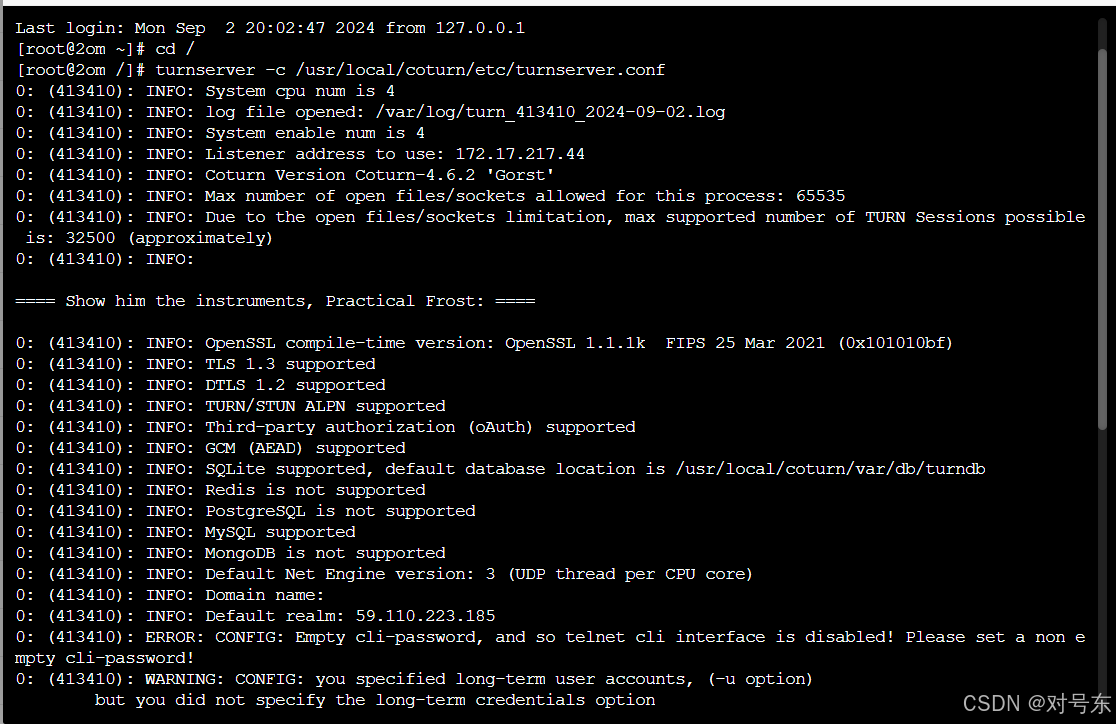Click the 'Redis is not supported' line
This screenshot has width=1116, height=724.
click(221, 490)
